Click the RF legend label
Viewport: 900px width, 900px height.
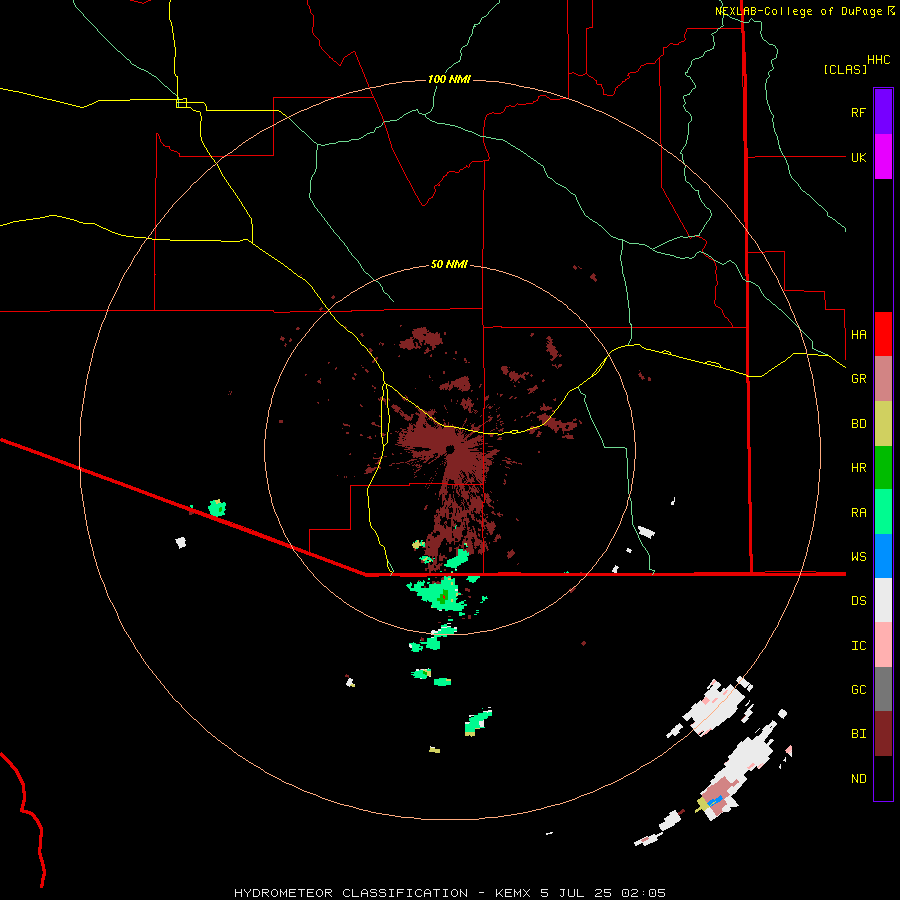coord(858,112)
